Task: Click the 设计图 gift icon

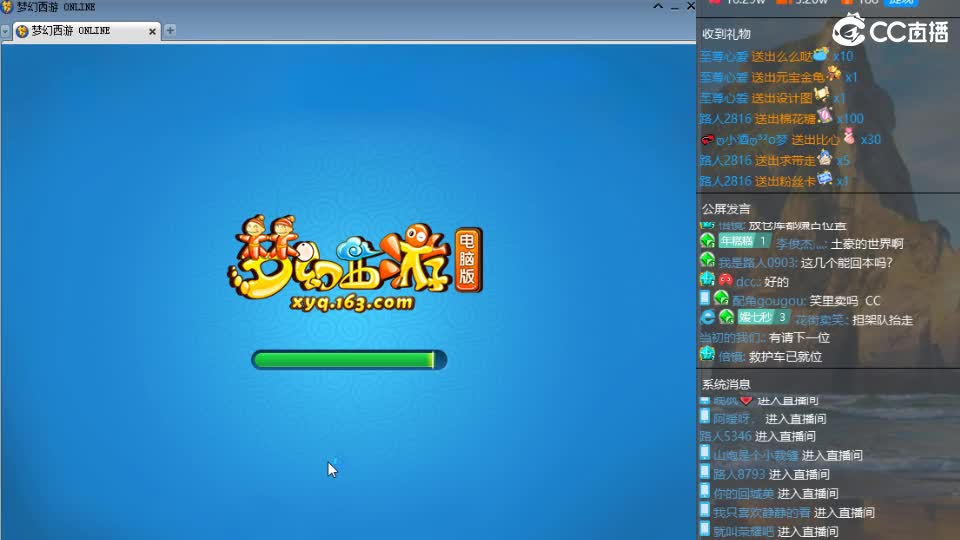Action: coord(821,96)
